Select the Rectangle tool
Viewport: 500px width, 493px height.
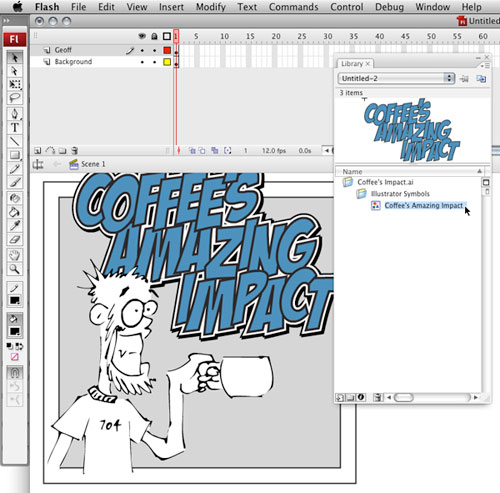15,155
